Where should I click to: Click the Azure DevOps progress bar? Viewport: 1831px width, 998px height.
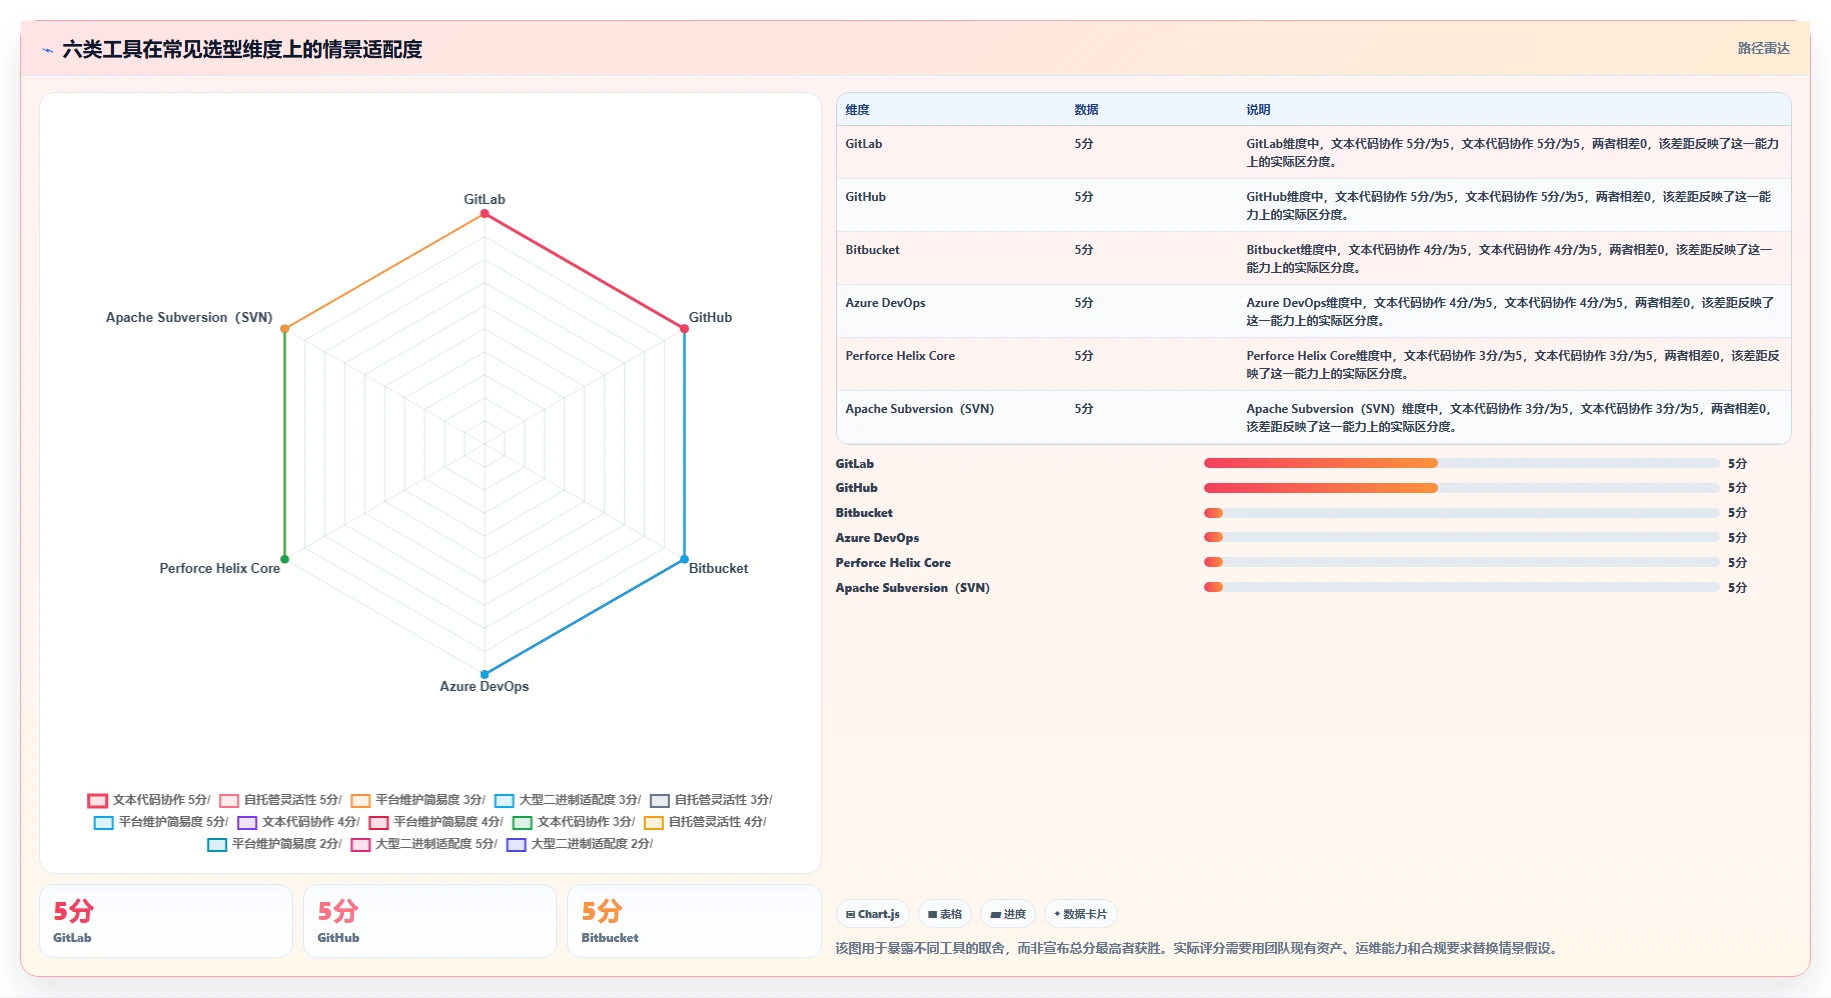[1461, 538]
